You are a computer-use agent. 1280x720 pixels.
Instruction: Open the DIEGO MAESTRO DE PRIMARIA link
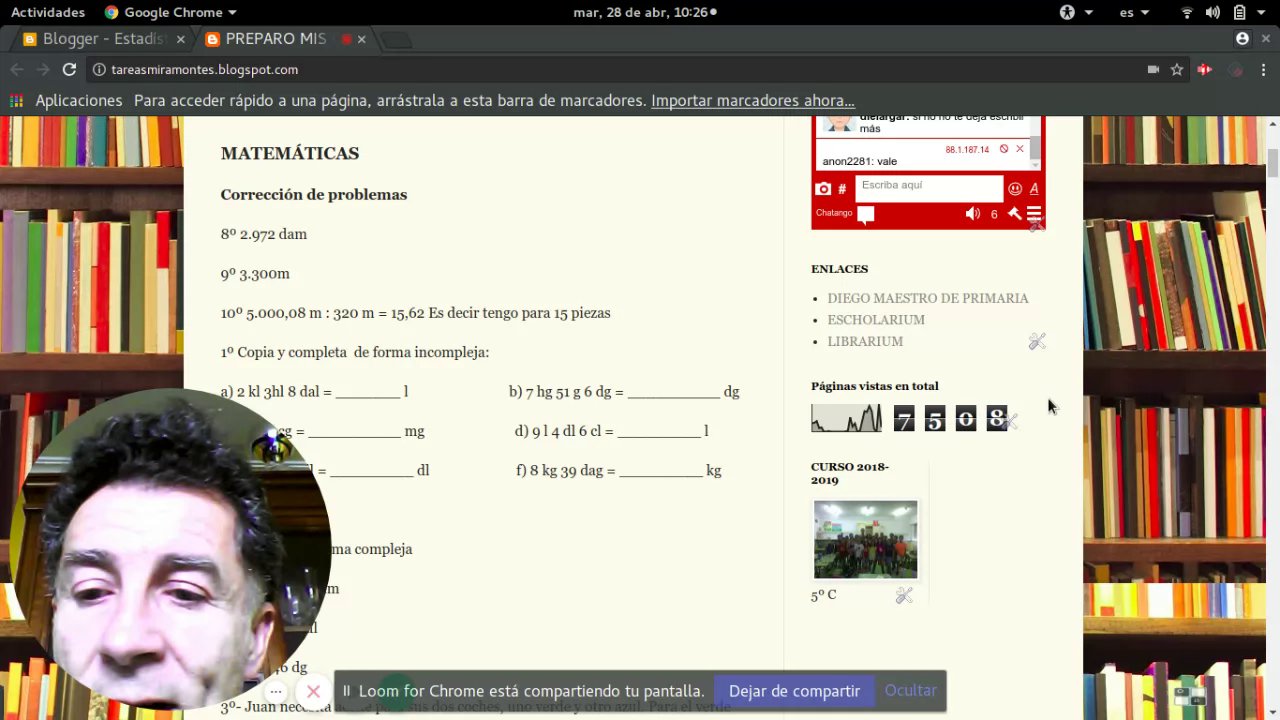click(x=928, y=298)
